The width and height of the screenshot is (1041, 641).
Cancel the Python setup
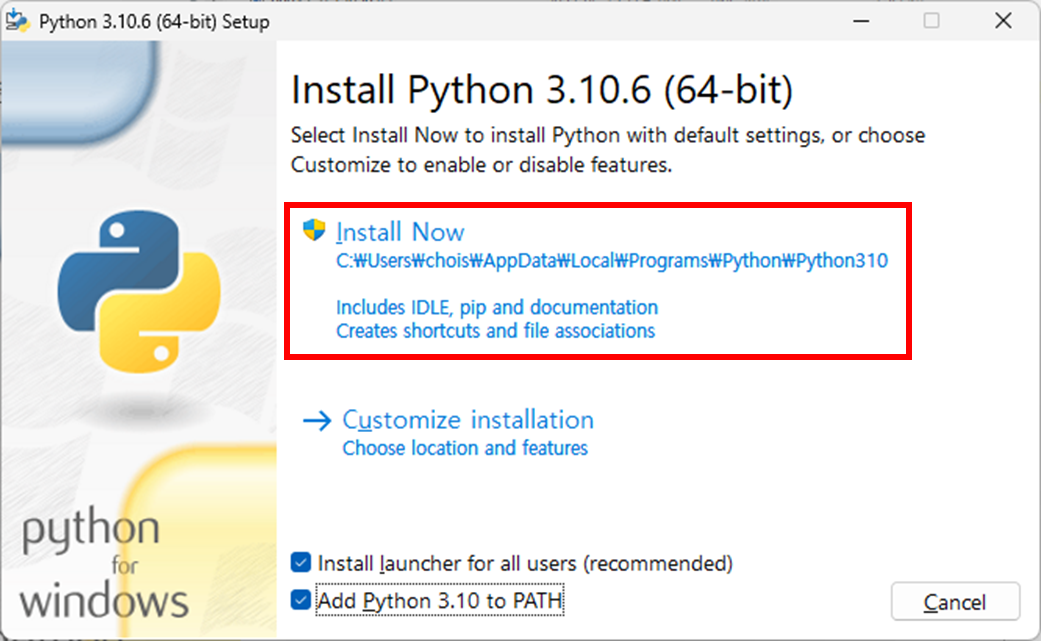point(955,602)
